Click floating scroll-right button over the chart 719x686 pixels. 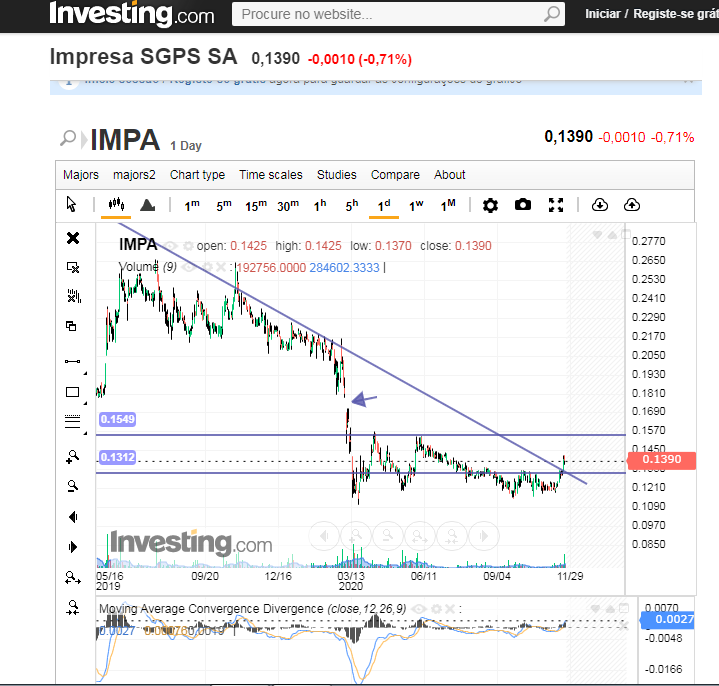click(484, 536)
